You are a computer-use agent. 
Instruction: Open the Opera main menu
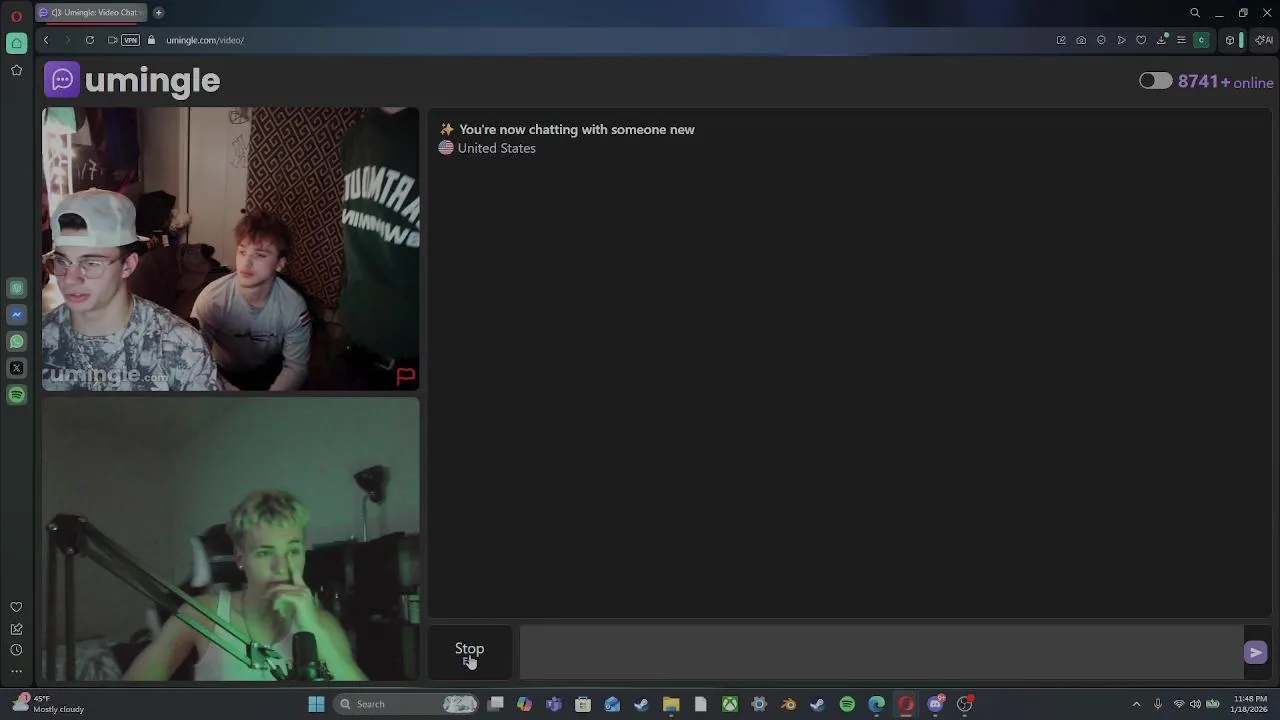pos(16,15)
